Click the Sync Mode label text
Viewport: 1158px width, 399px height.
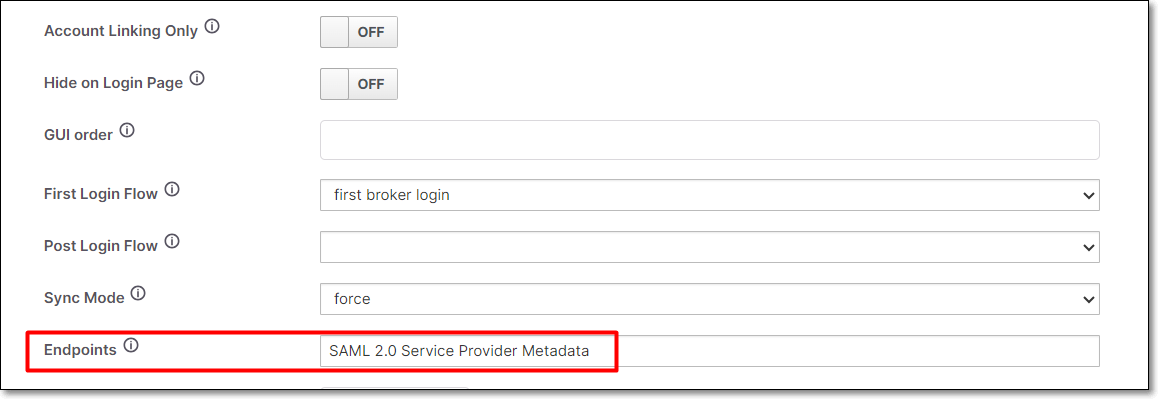pyautogui.click(x=84, y=299)
